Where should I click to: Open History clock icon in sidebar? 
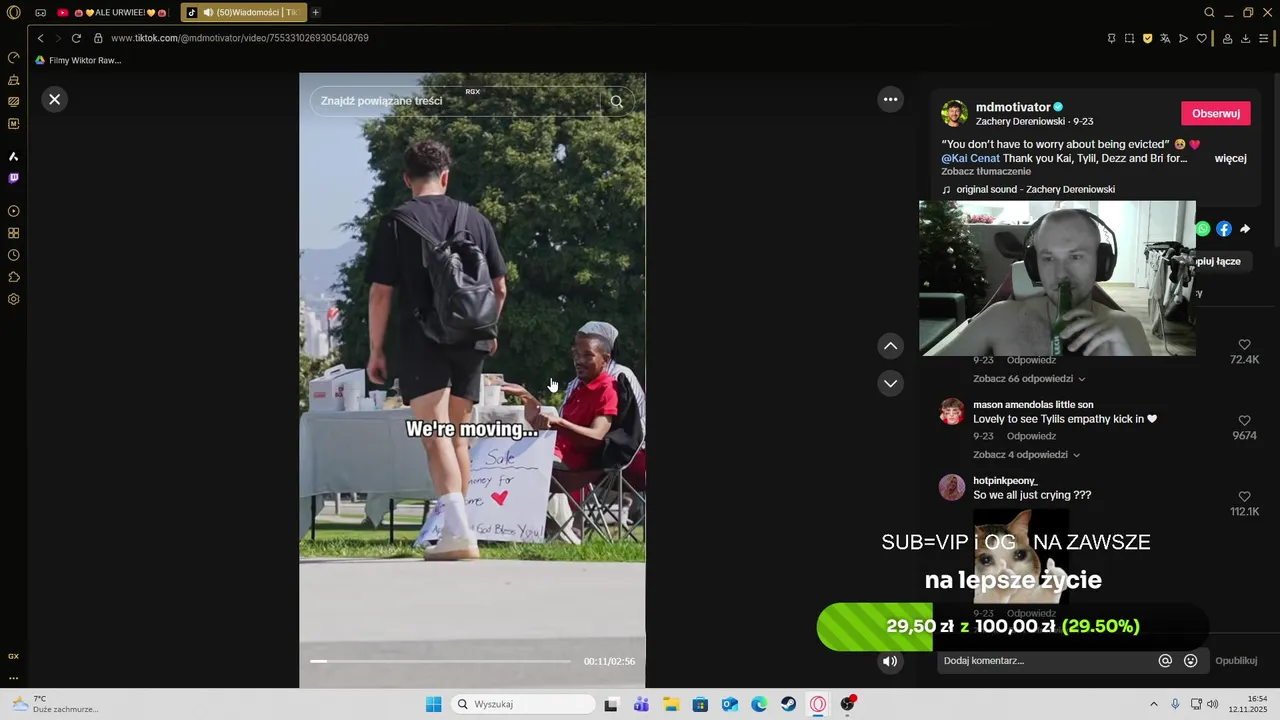coord(14,255)
